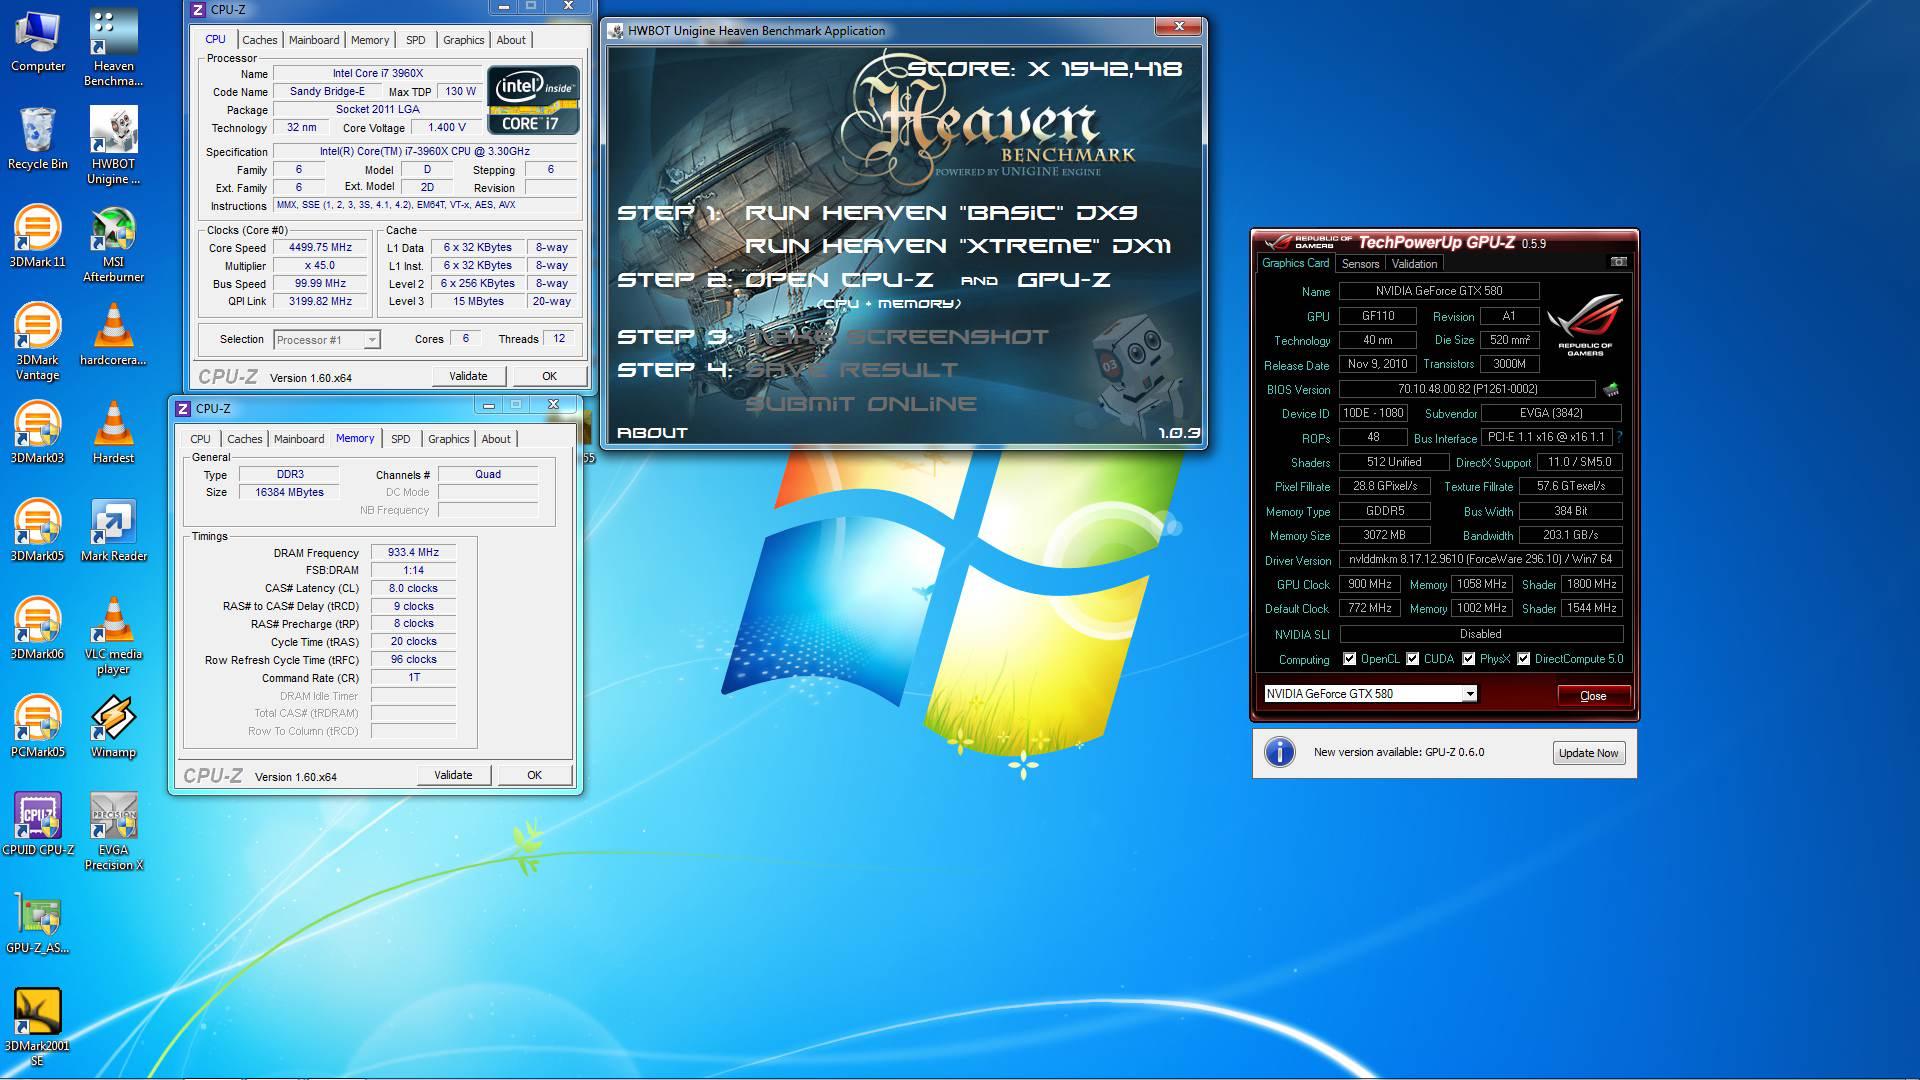Launch CPUID CPU-Z desktop shortcut
1920x1080 pixels.
click(38, 824)
